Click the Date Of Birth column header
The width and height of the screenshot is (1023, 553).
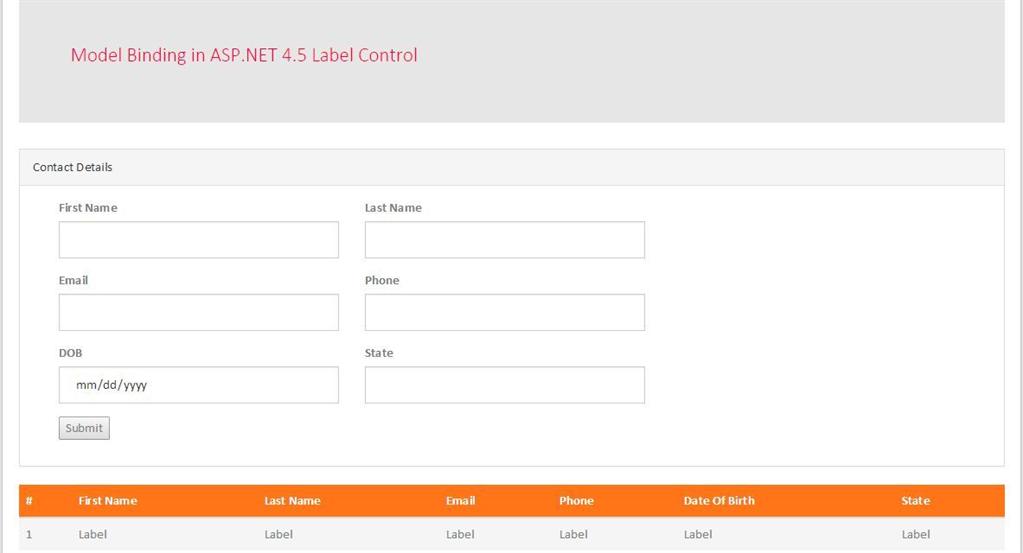pyautogui.click(x=719, y=501)
